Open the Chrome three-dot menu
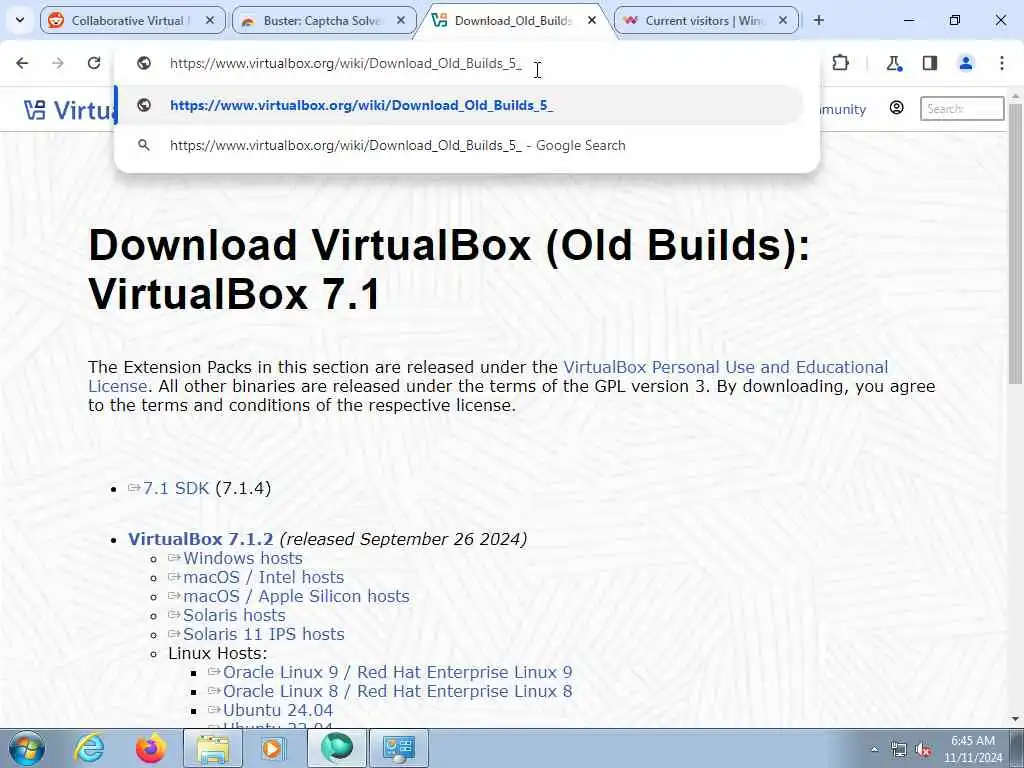Viewport: 1024px width, 768px height. 1002,63
